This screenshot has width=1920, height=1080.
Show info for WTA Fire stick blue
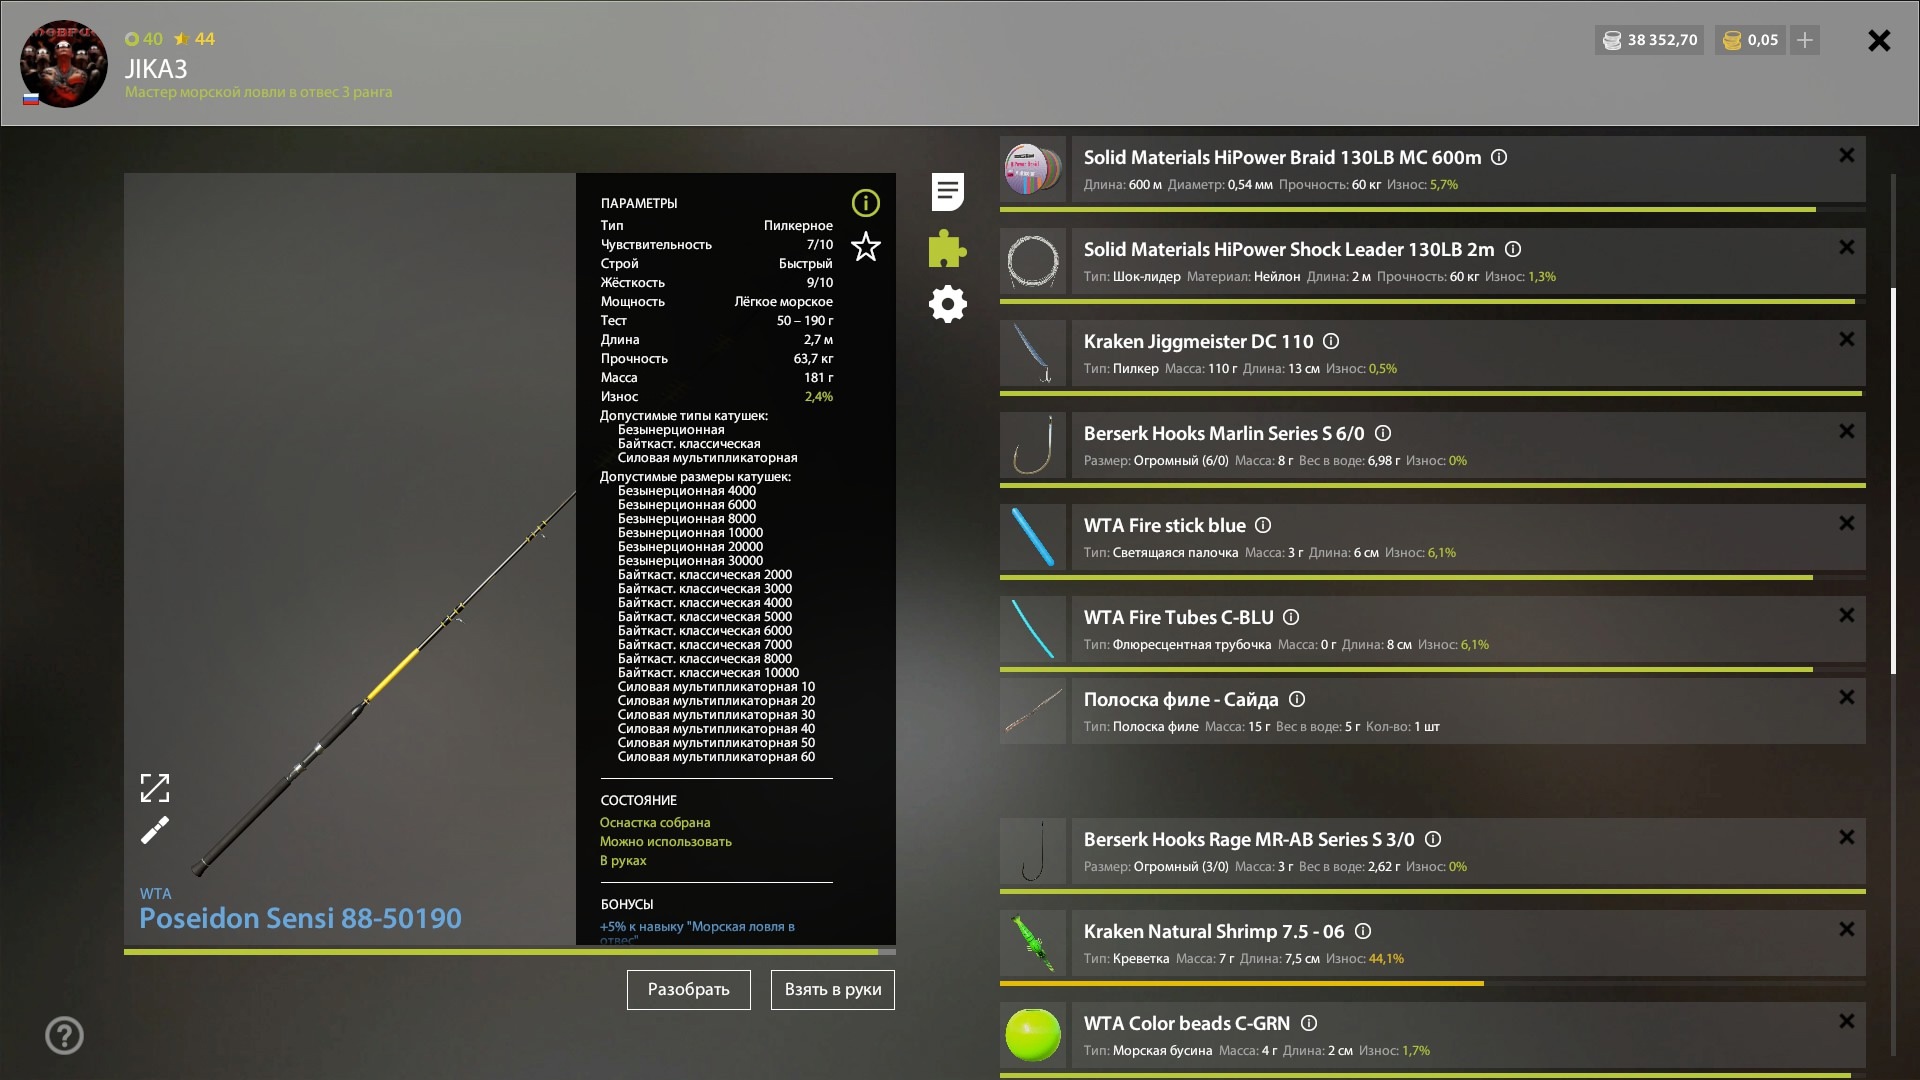pyautogui.click(x=1263, y=525)
